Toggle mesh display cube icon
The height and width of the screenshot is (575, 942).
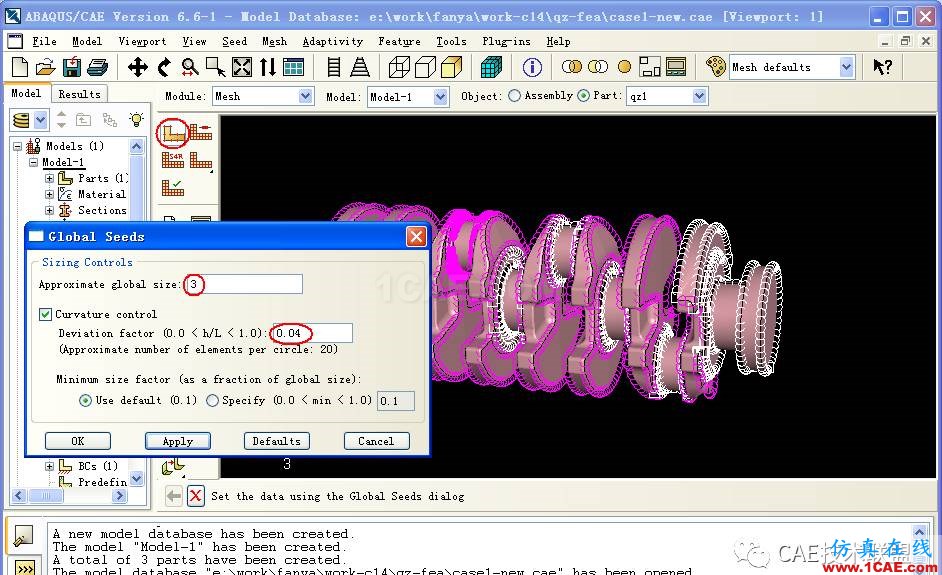click(491, 67)
